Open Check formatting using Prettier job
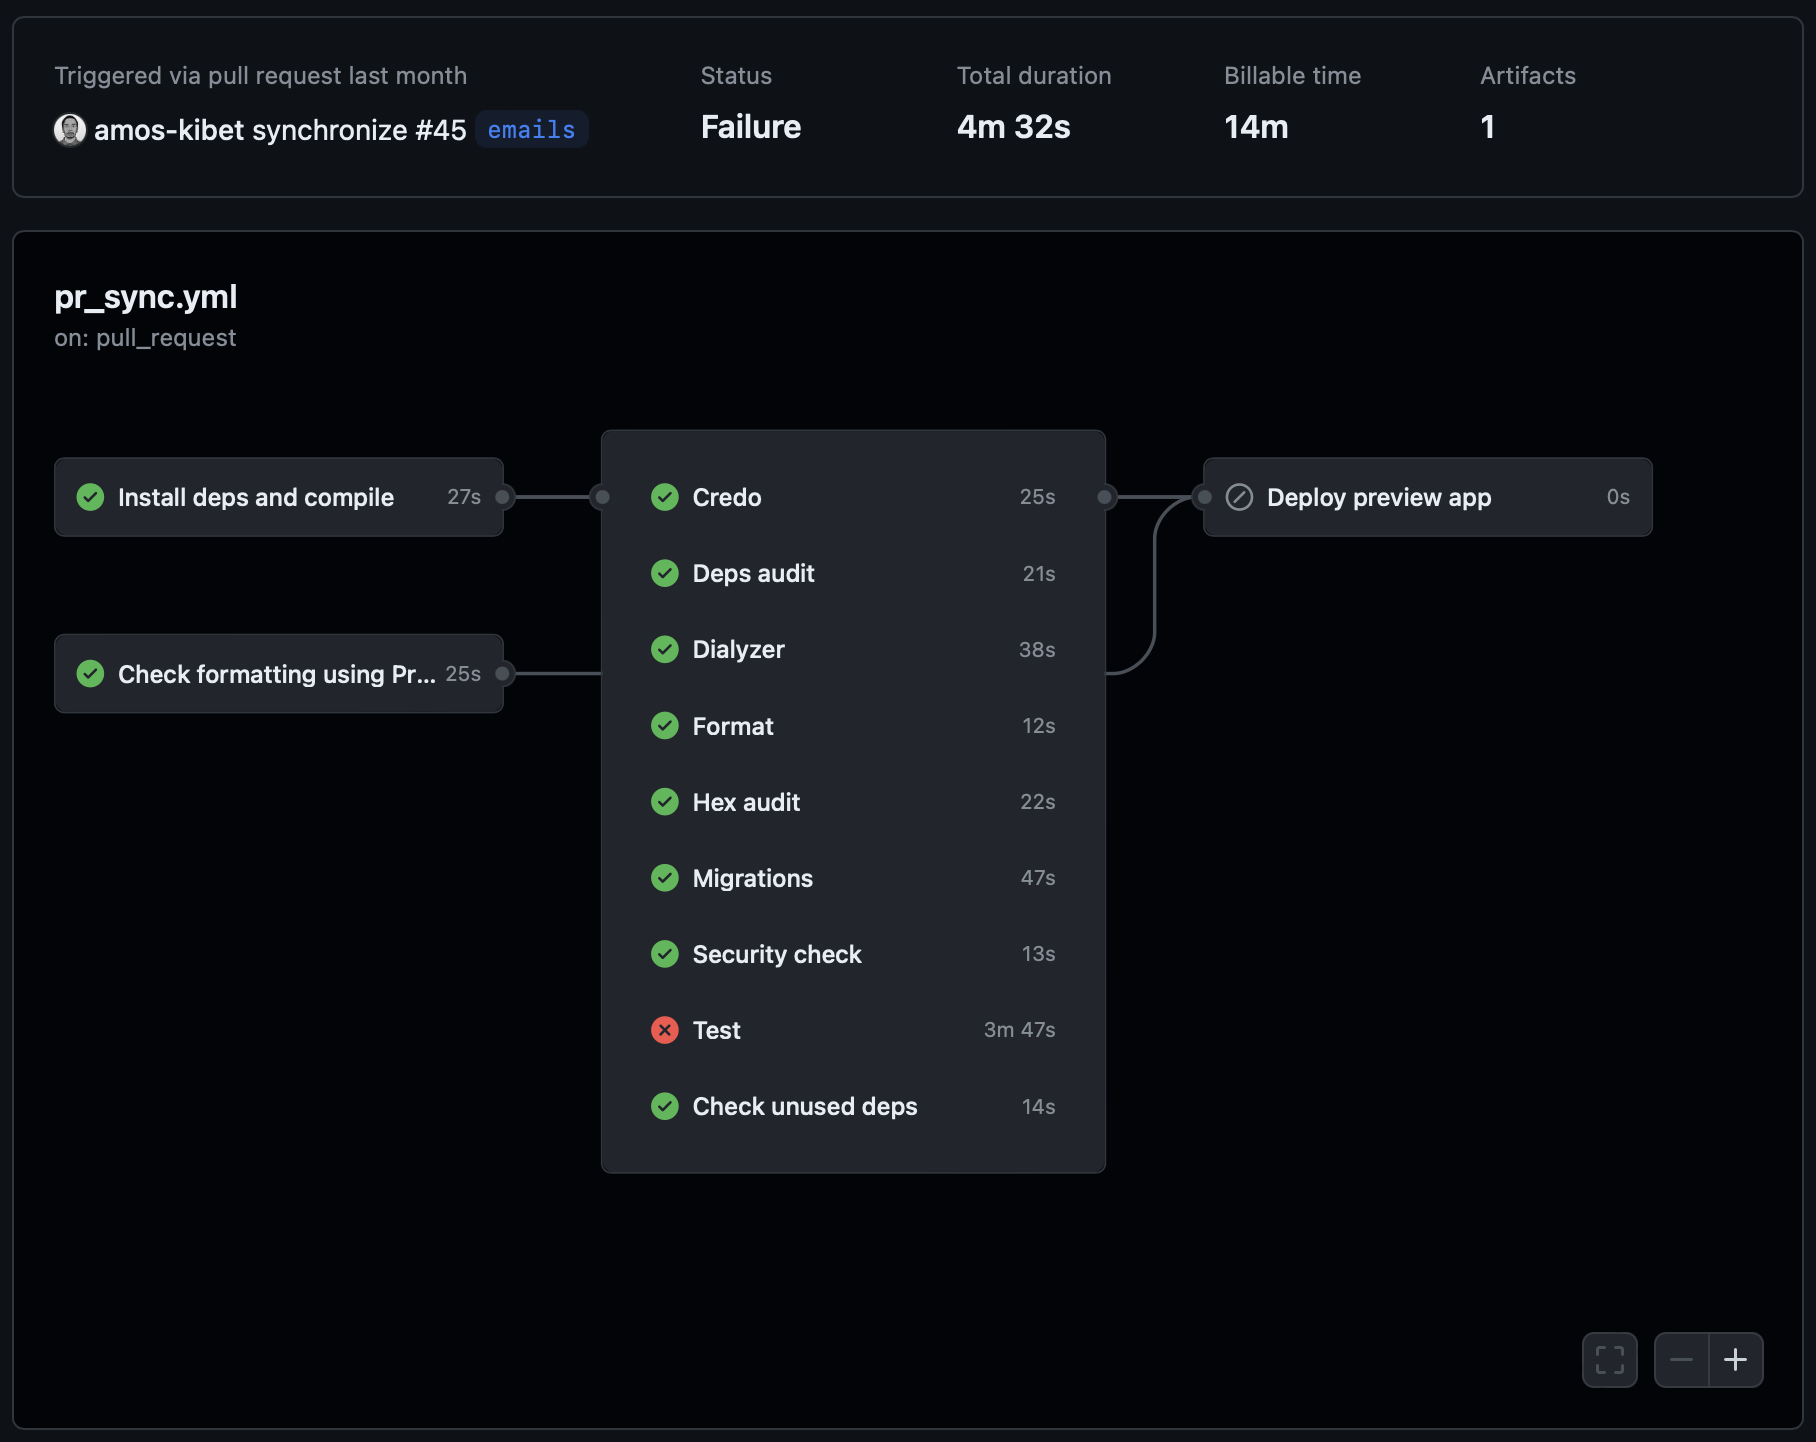This screenshot has height=1442, width=1816. click(x=276, y=674)
